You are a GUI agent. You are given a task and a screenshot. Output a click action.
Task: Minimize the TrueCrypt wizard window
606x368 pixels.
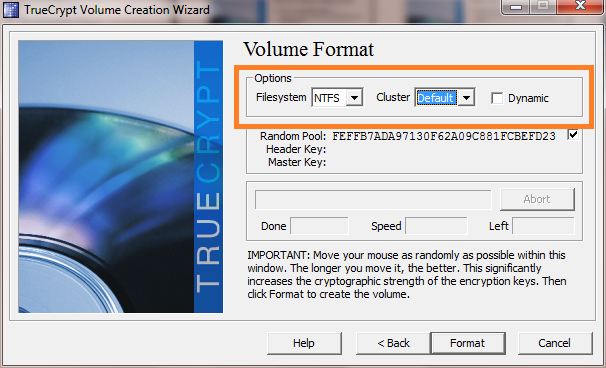point(516,6)
